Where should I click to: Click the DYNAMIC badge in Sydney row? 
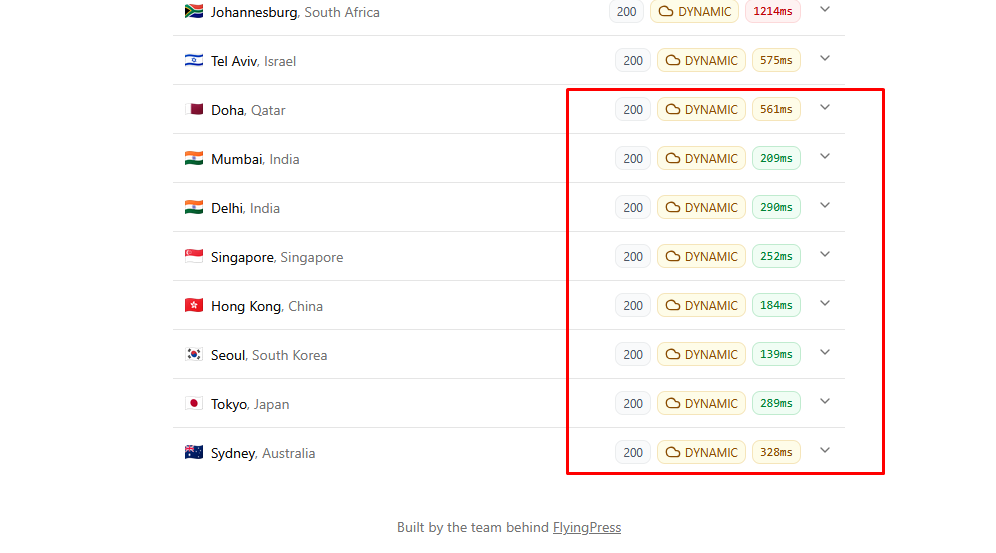tap(701, 452)
